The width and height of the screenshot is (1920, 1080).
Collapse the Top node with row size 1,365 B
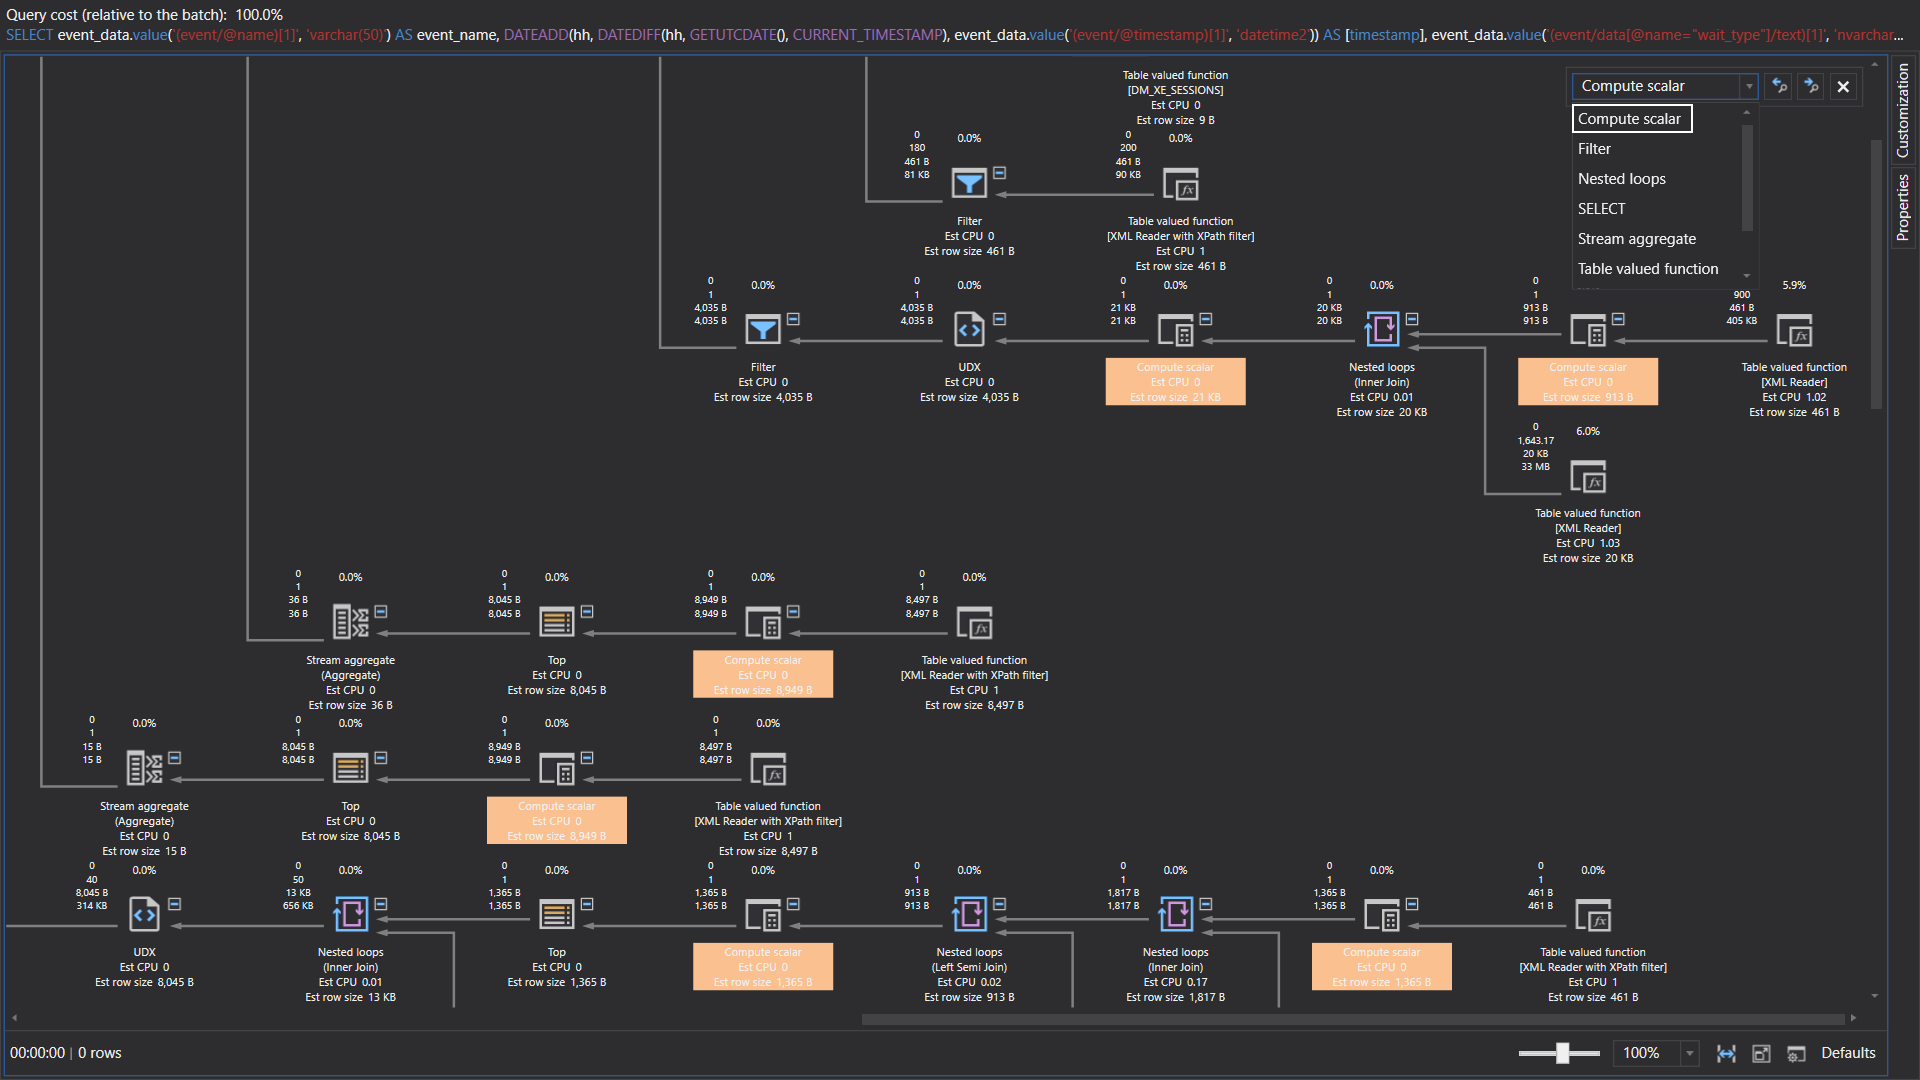pos(587,904)
